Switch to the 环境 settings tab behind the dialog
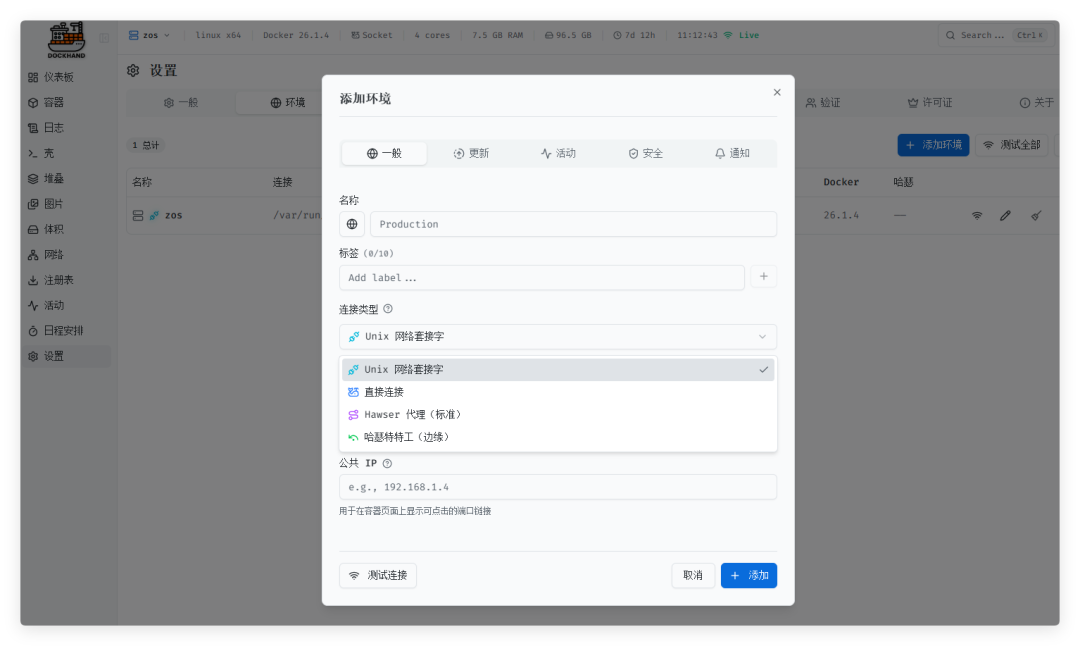This screenshot has width=1080, height=646. (288, 103)
